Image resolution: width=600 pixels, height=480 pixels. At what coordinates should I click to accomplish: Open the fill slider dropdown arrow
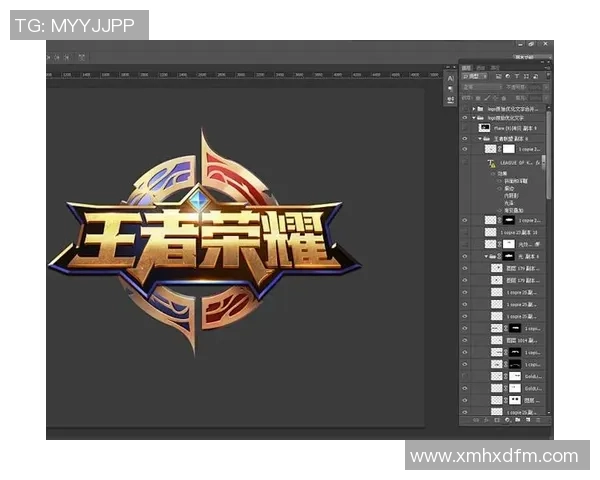[546, 98]
